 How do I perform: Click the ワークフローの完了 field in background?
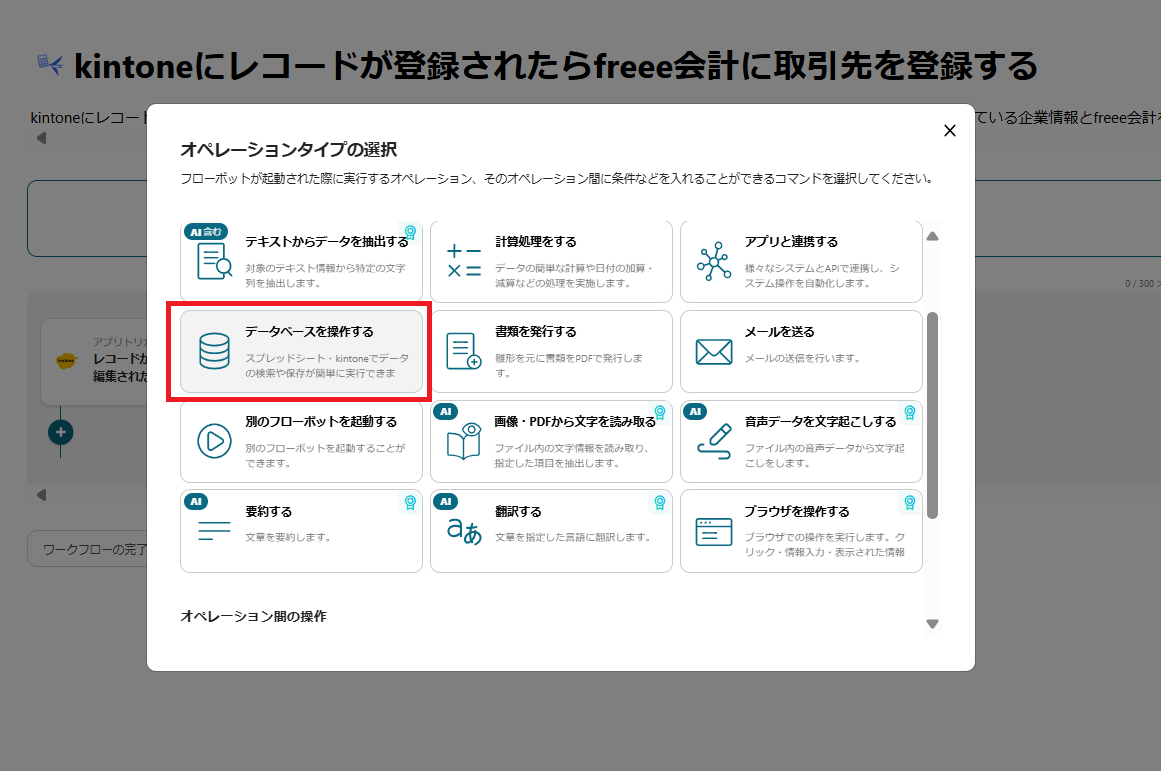[x=87, y=549]
